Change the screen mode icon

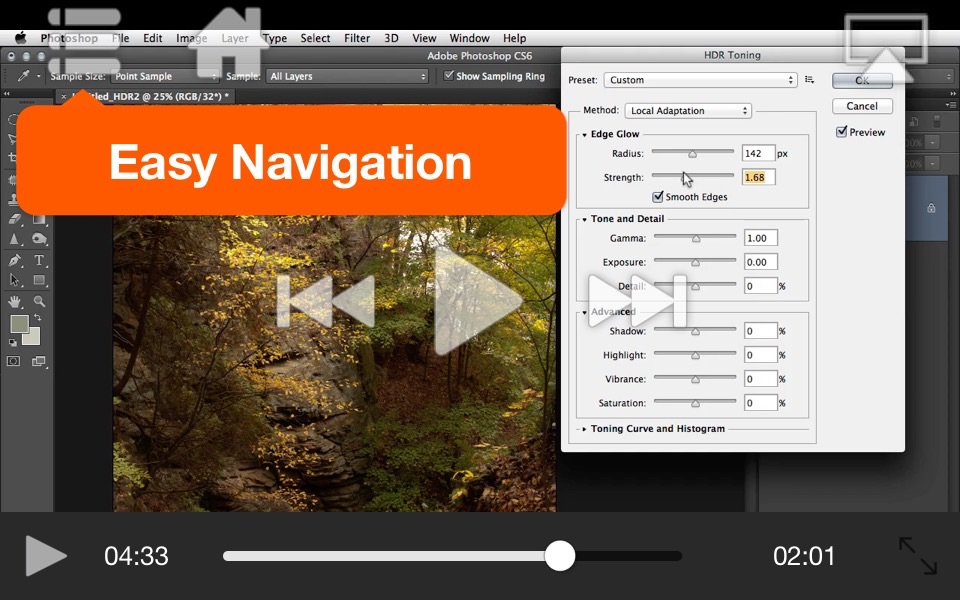(x=39, y=361)
